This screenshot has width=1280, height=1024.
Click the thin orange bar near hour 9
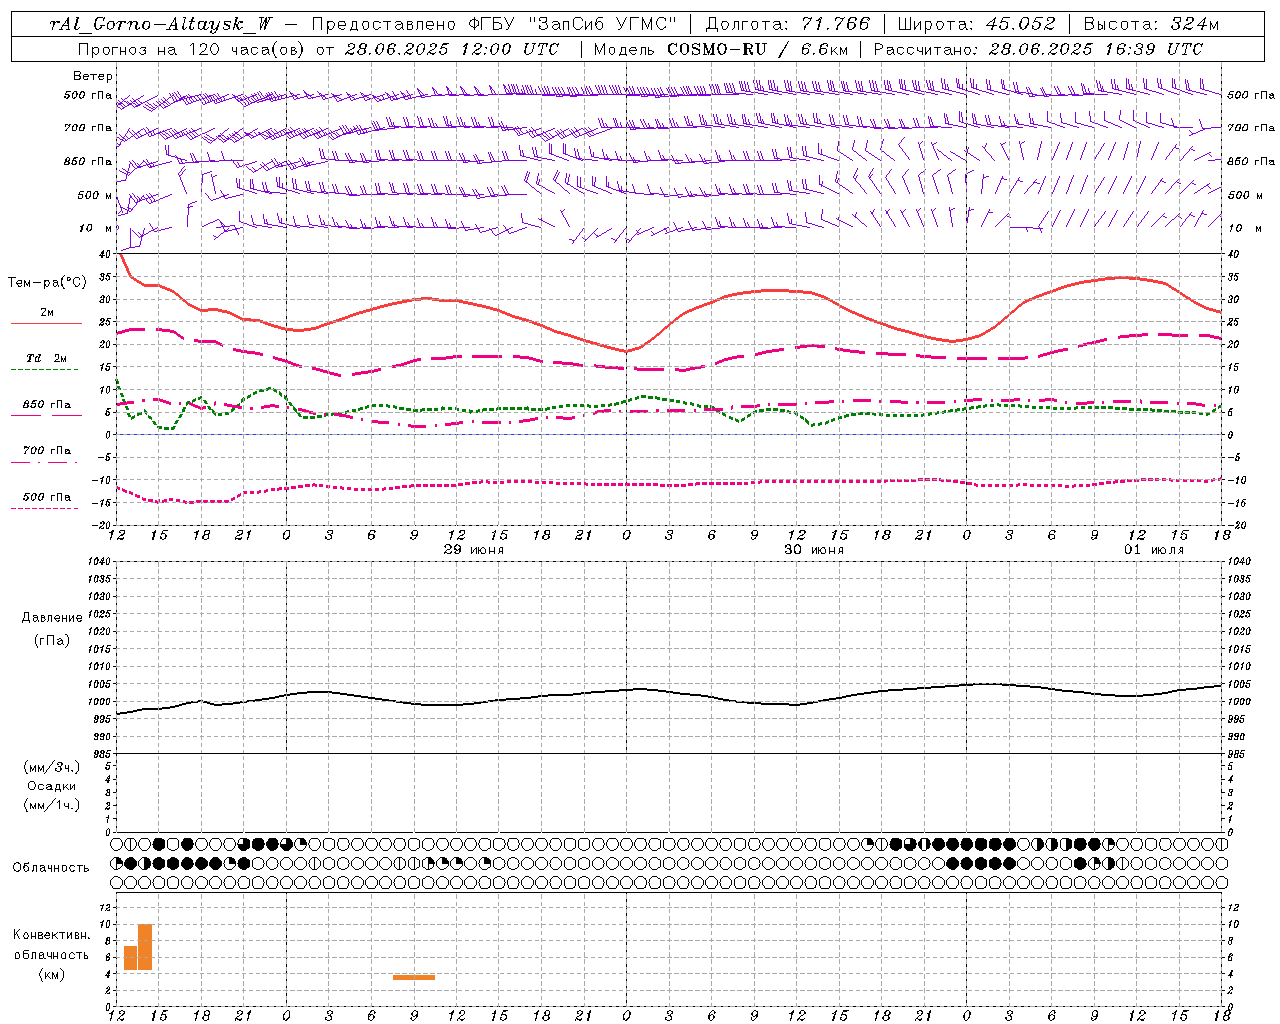[414, 977]
